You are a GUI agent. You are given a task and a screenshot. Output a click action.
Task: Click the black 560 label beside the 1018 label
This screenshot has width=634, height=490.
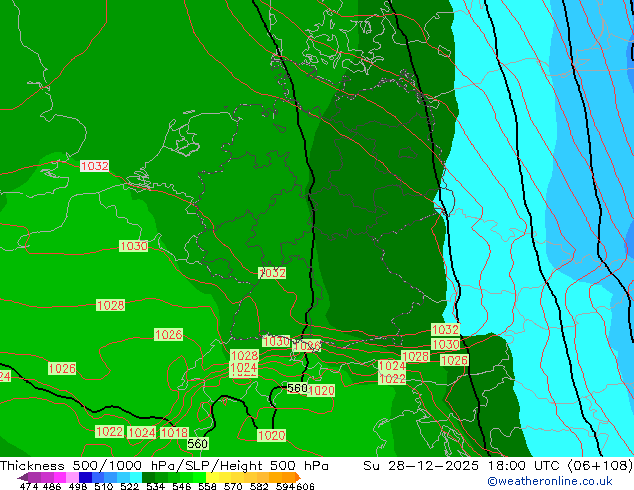197,444
